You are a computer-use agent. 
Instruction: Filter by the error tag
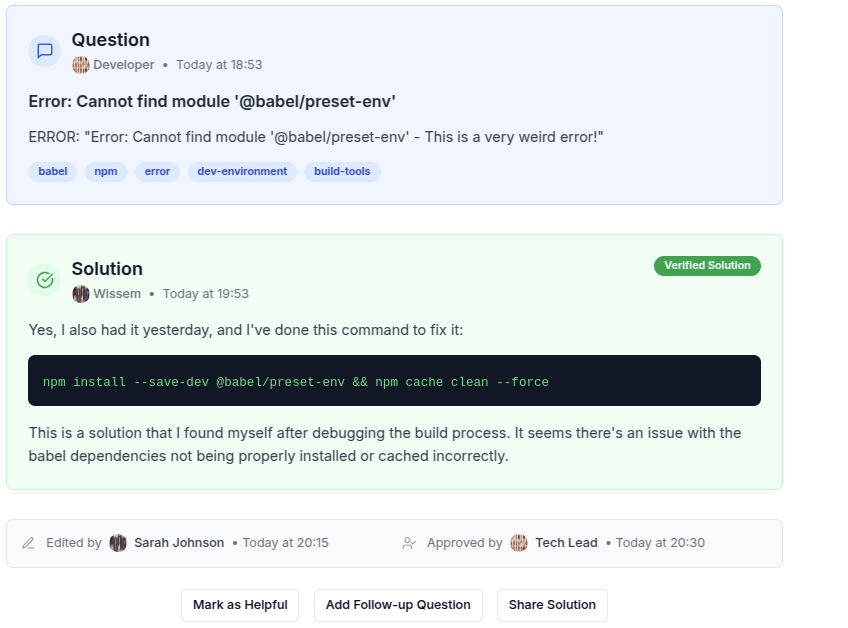(x=158, y=172)
